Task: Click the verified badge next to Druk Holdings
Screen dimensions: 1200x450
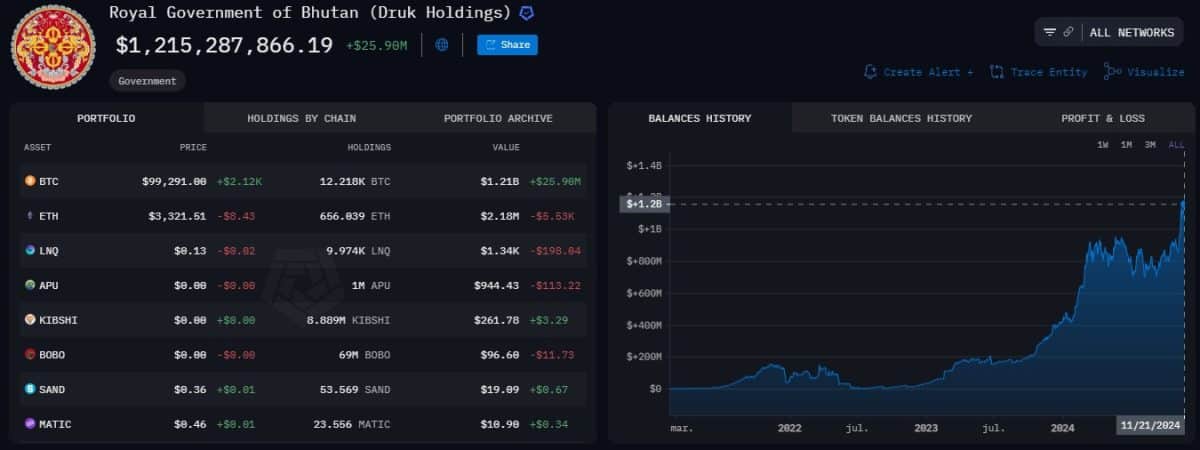Action: point(526,13)
